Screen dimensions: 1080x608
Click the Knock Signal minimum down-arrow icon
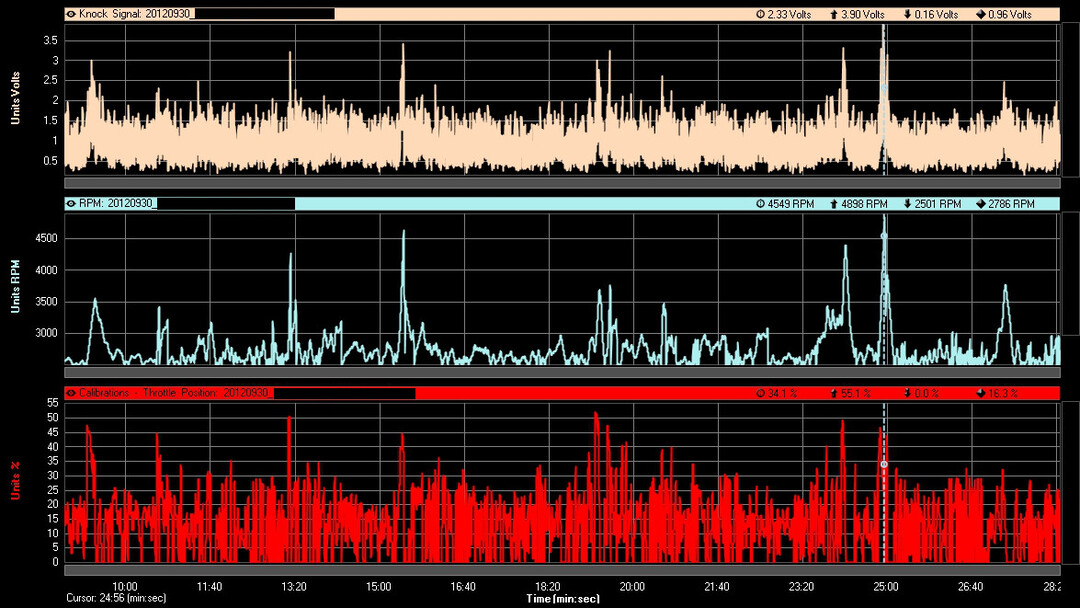[906, 15]
